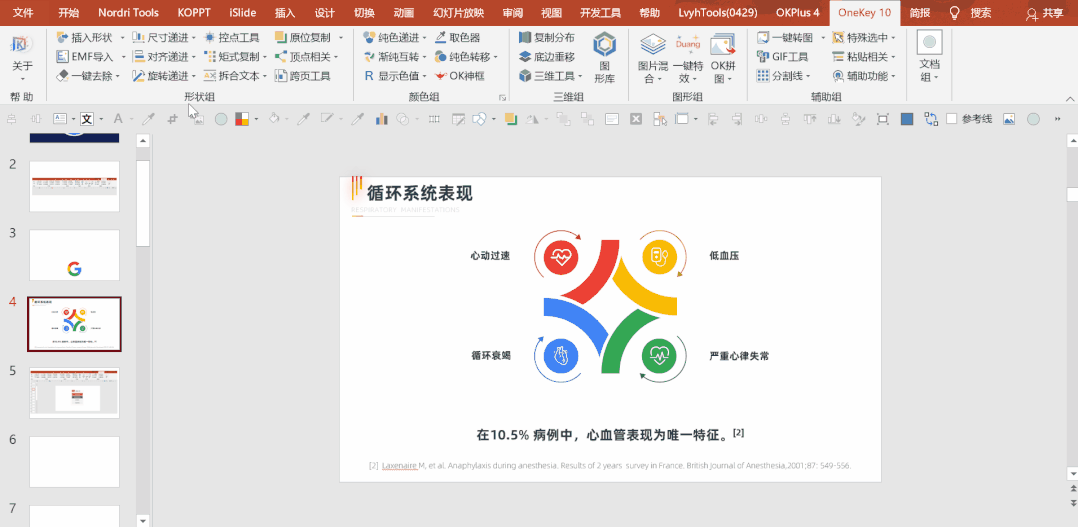Toggle the 参考线 guides checkbox
Screen dimensions: 1078x527
point(952,119)
